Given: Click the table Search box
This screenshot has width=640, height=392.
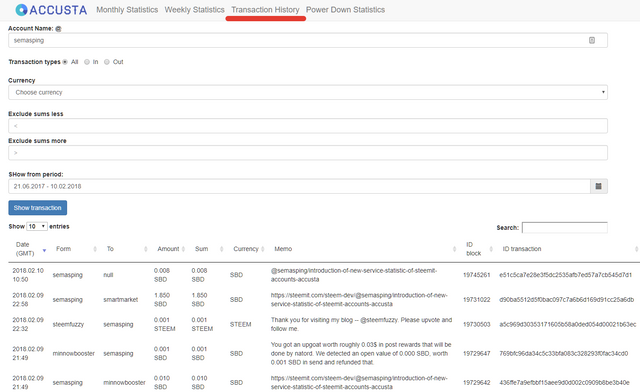Looking at the screenshot, I should (x=564, y=227).
